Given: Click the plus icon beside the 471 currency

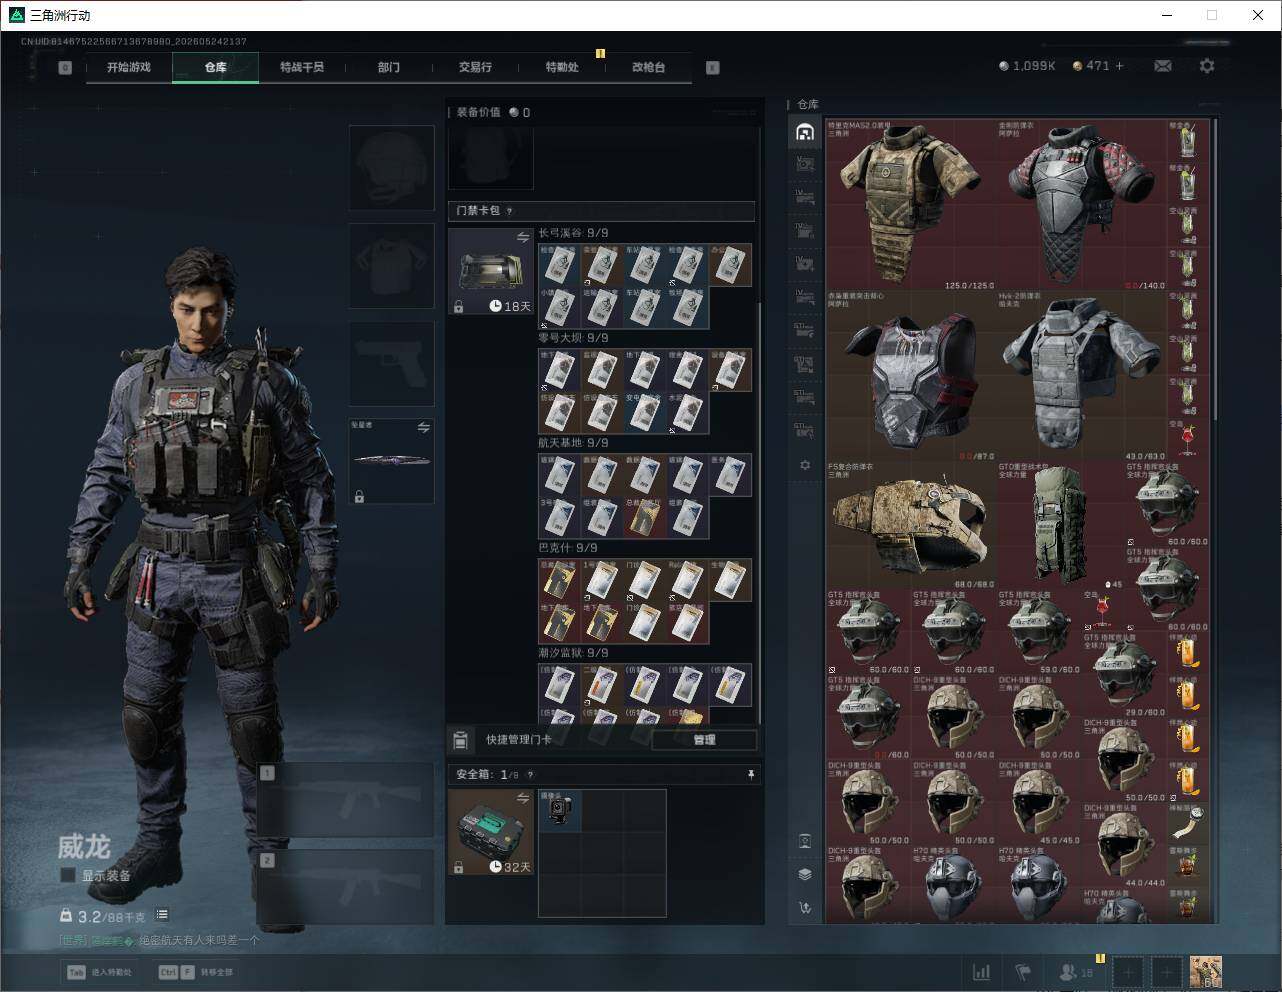Looking at the screenshot, I should pyautogui.click(x=1119, y=66).
